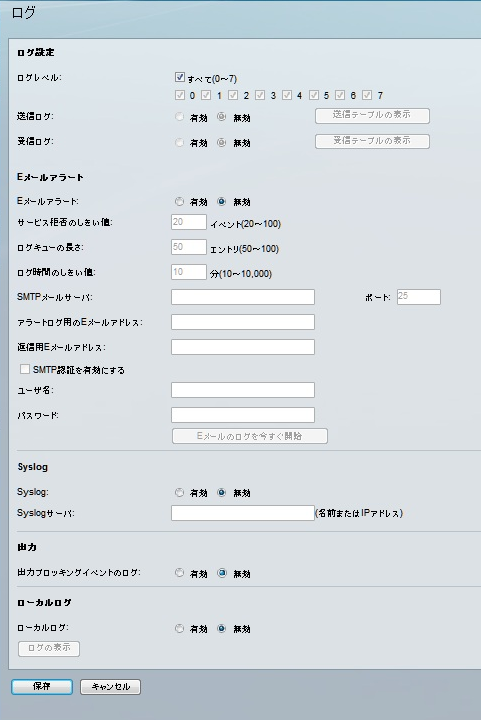
Task: Select 有効 for 送信ログ
Action: pyautogui.click(x=179, y=117)
